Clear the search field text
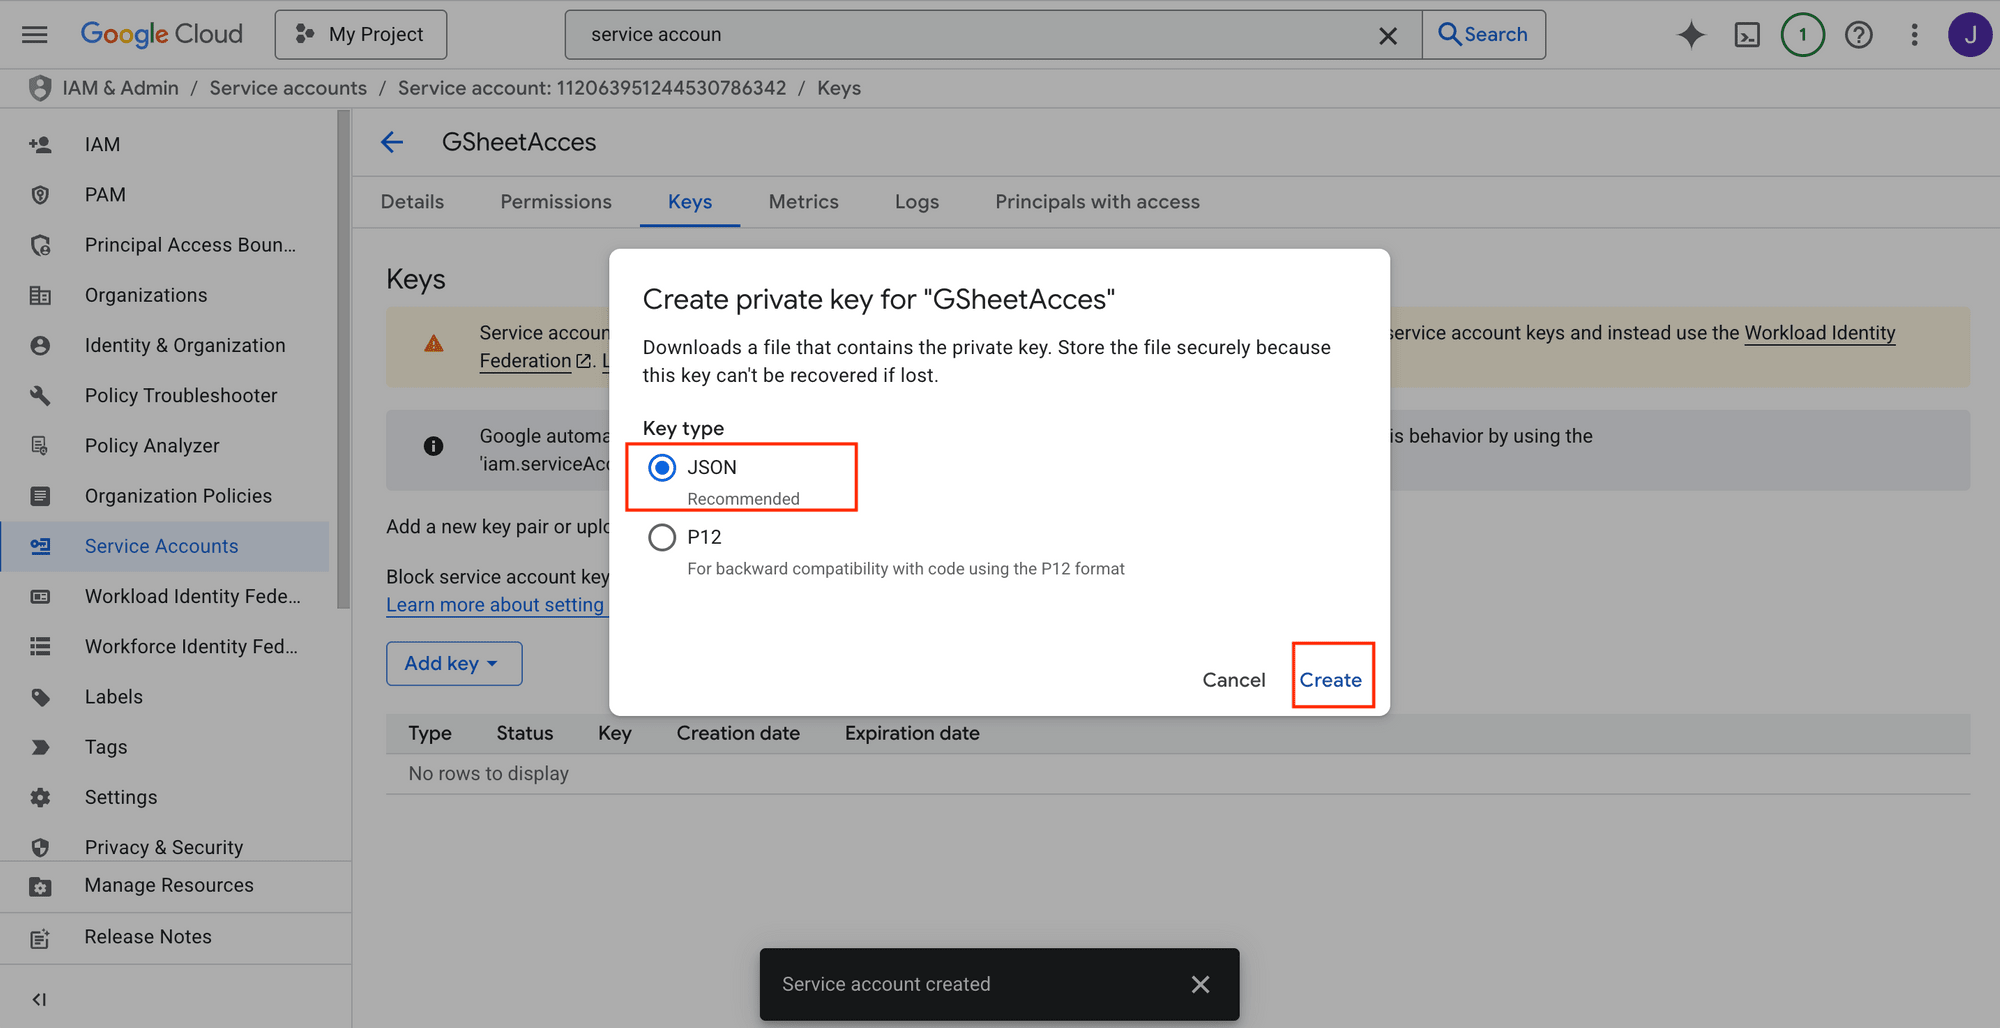The width and height of the screenshot is (2000, 1028). [1388, 36]
